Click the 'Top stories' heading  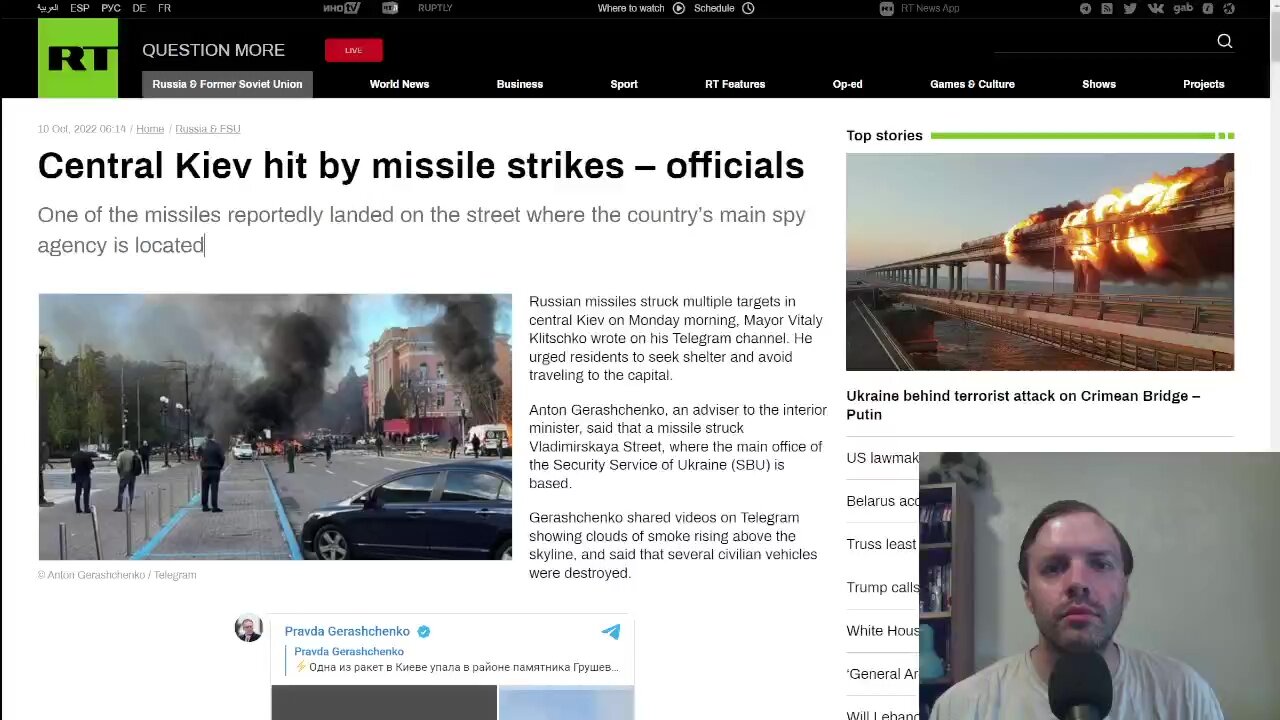click(884, 135)
